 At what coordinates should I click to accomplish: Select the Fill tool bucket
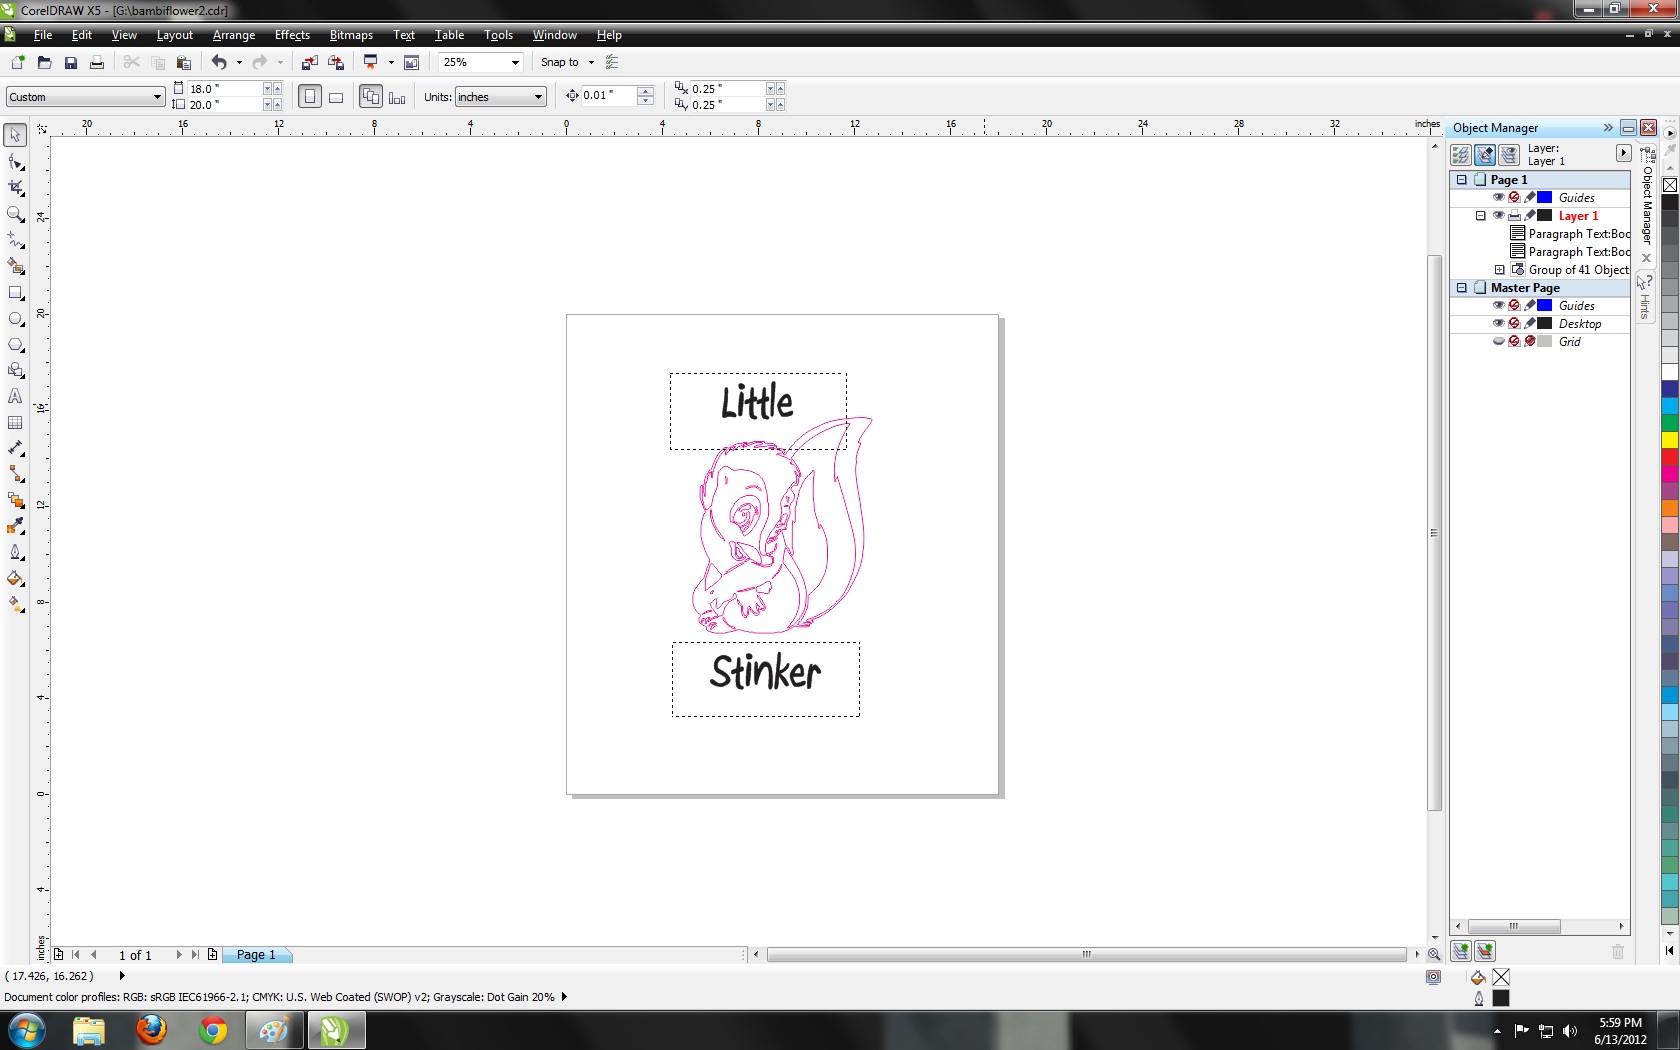click(x=15, y=578)
